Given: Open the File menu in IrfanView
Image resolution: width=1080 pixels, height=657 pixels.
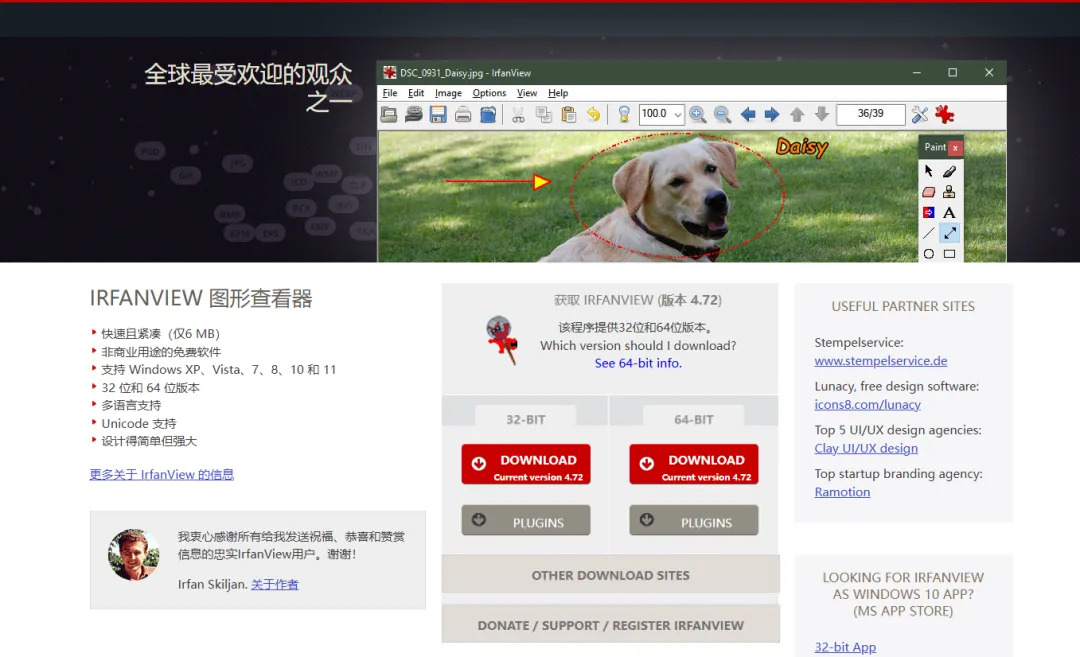Looking at the screenshot, I should click(390, 93).
